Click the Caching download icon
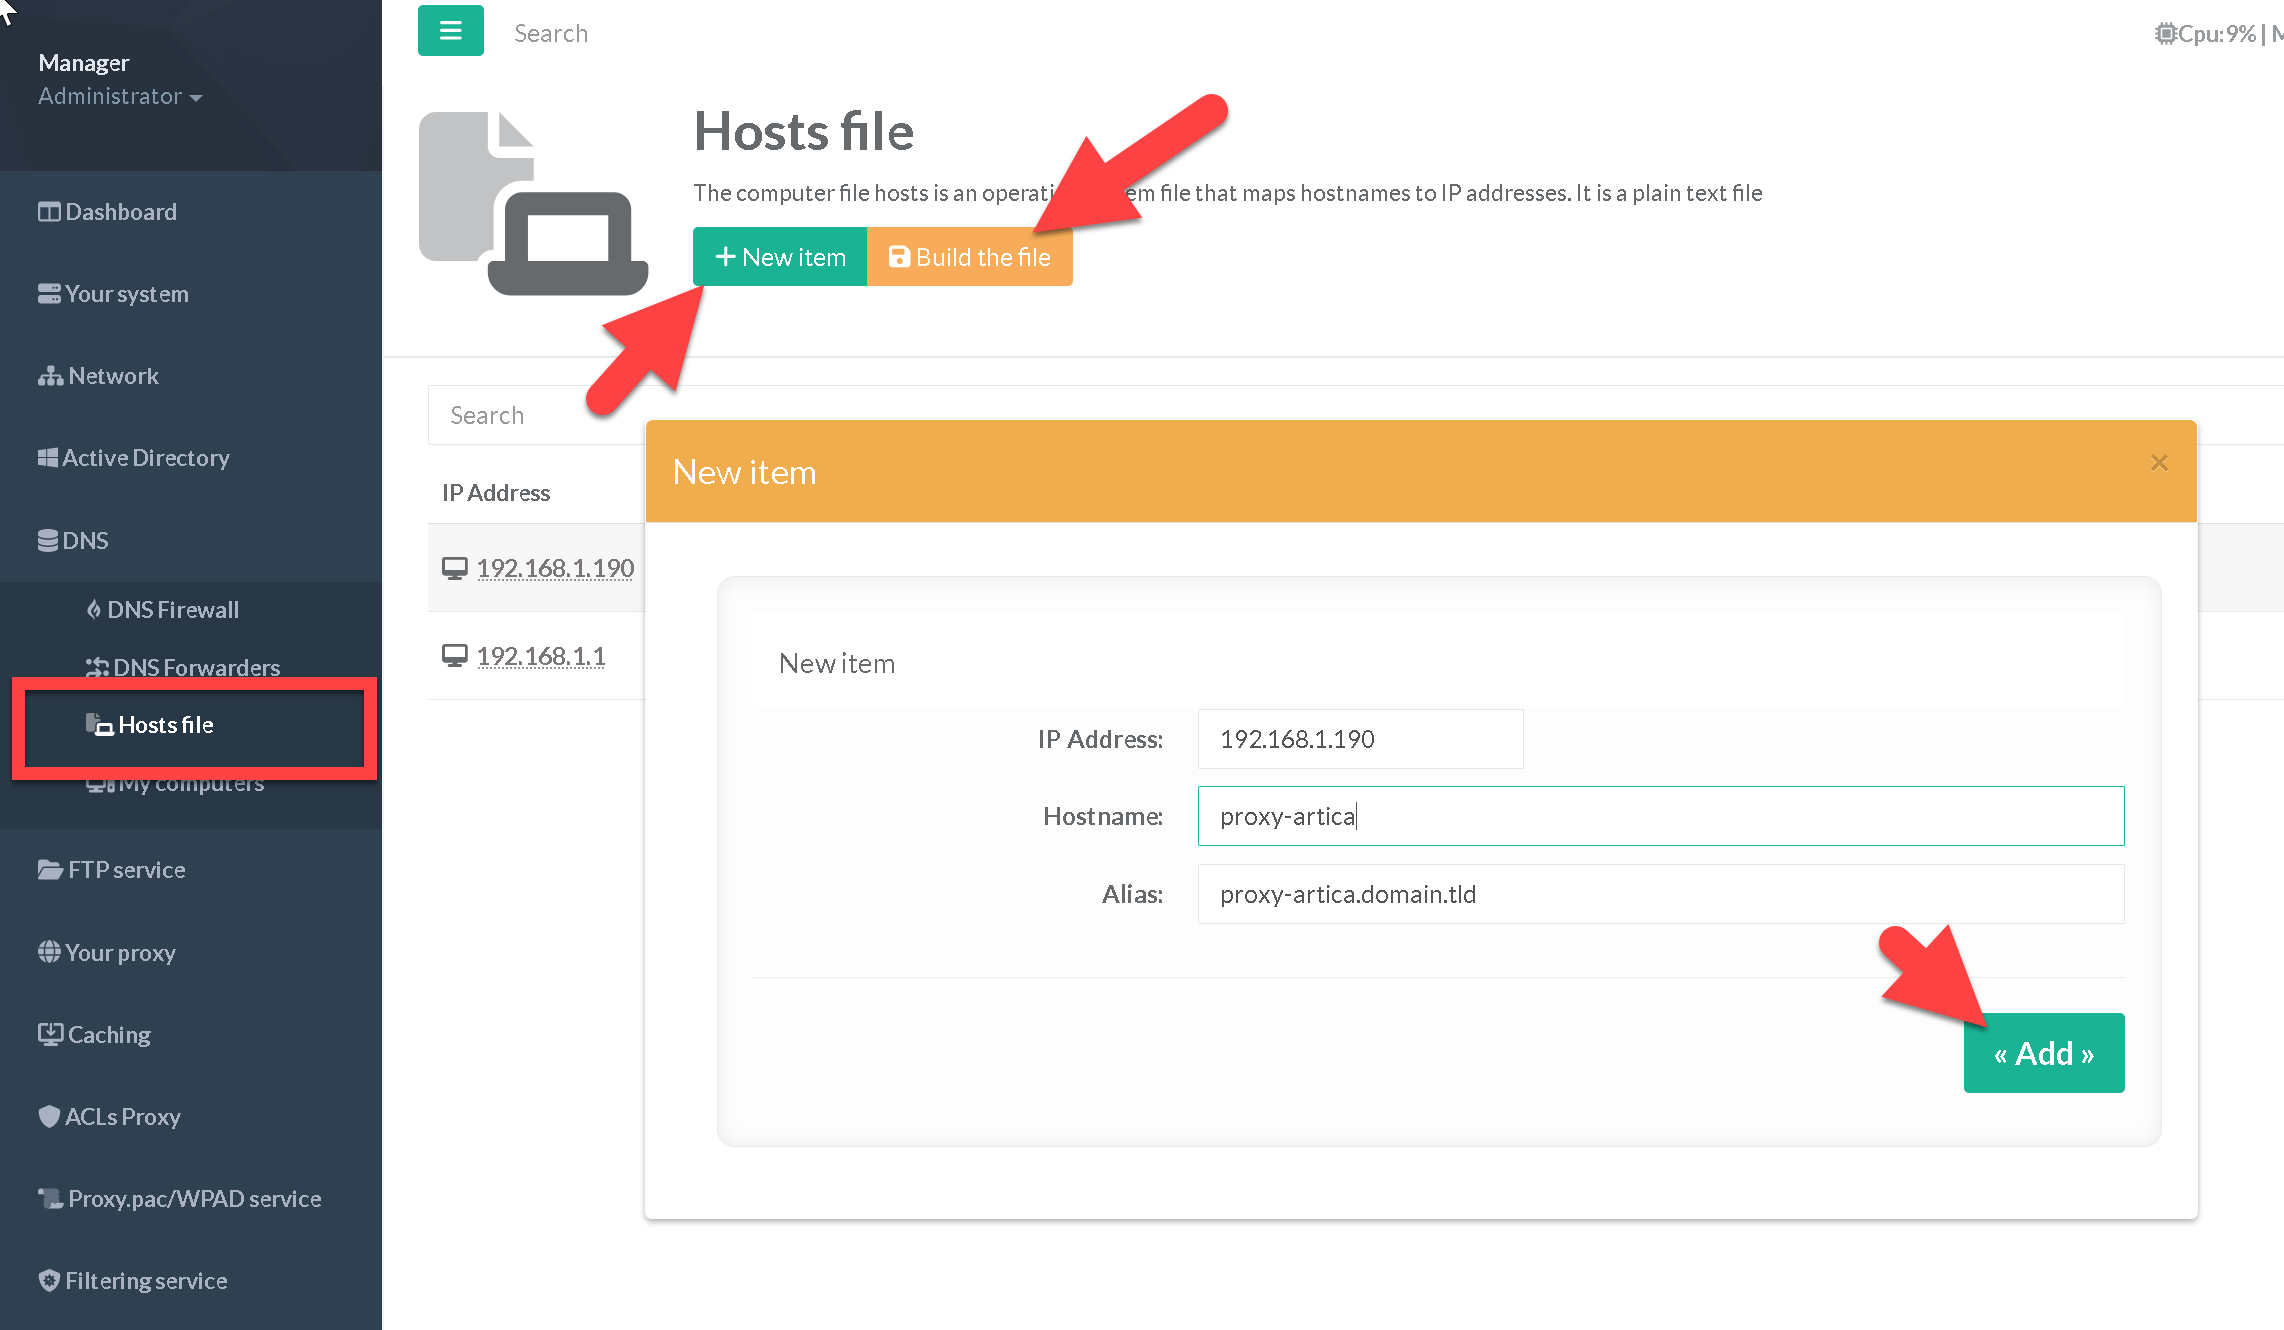 click(50, 1034)
